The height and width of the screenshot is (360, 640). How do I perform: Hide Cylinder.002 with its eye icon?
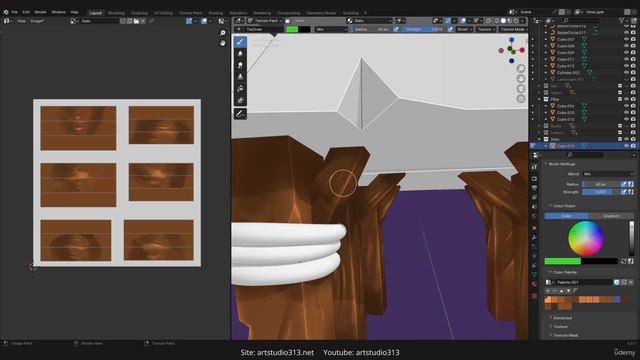tap(627, 73)
